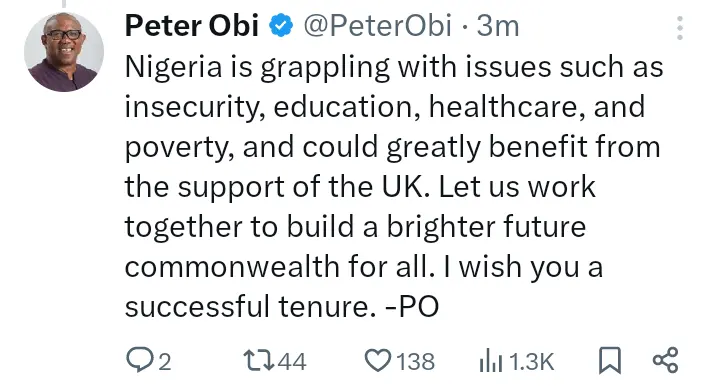Open view analytics bar chart icon
Viewport: 720px width, 386px height.
tap(490, 360)
